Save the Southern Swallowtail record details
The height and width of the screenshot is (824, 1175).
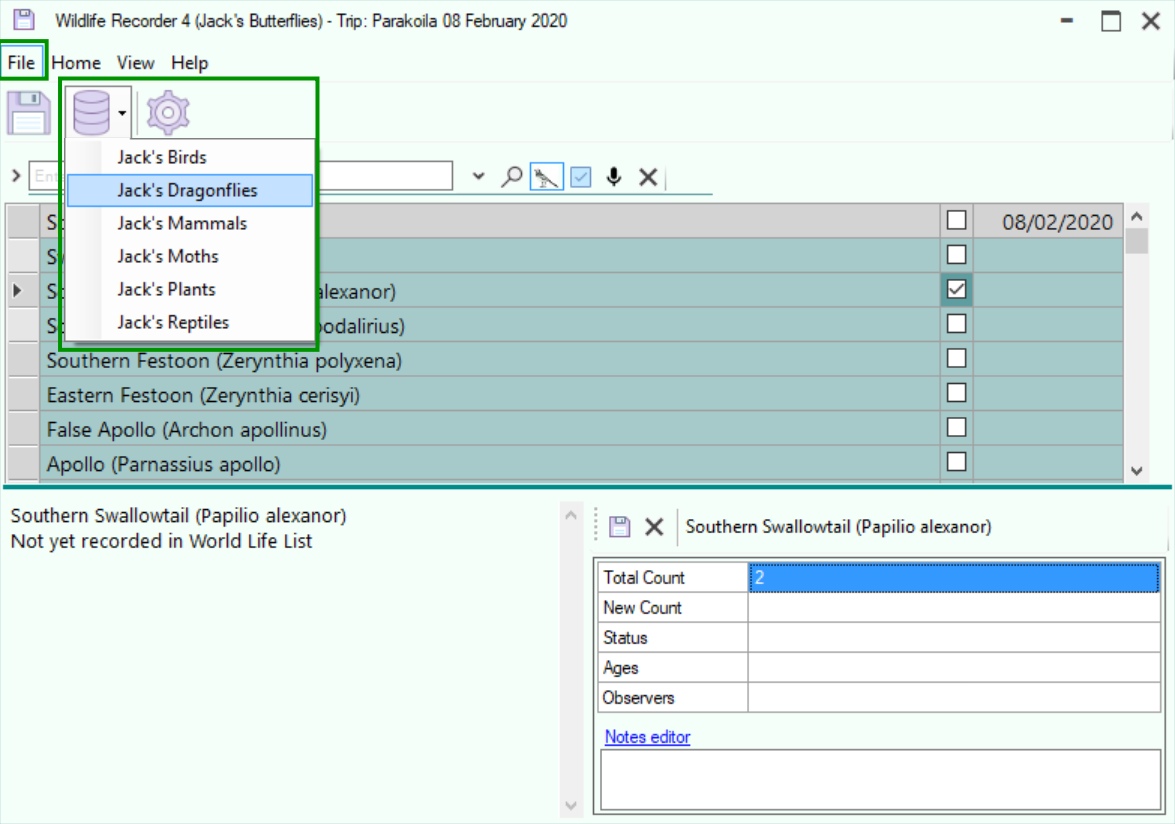620,527
